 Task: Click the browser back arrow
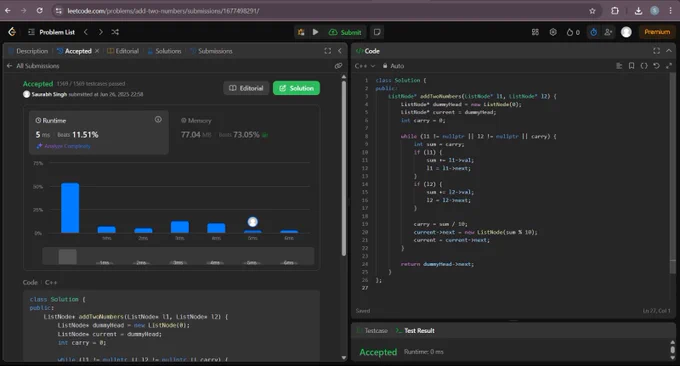tap(8, 10)
